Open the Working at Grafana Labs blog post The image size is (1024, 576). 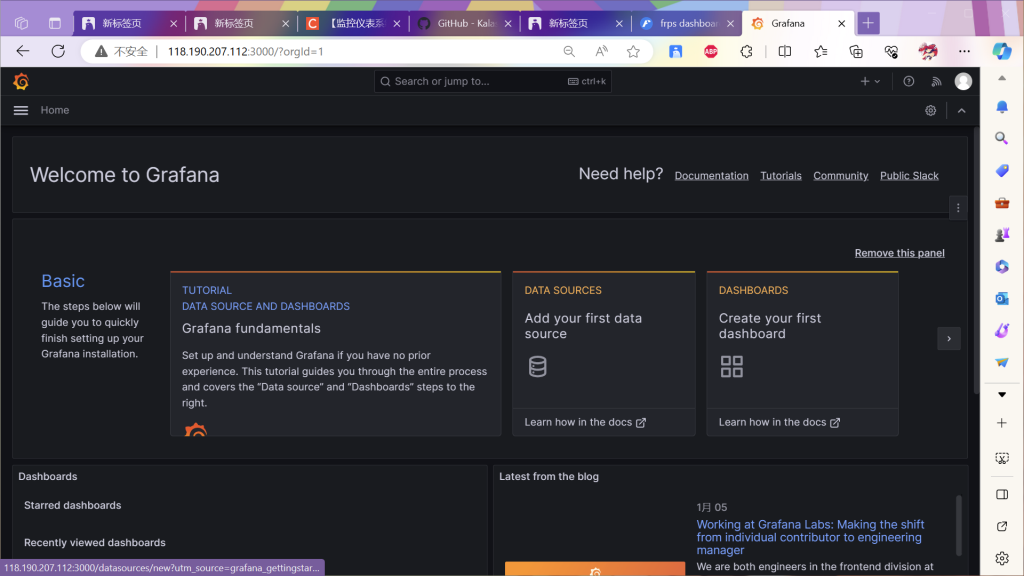810,537
